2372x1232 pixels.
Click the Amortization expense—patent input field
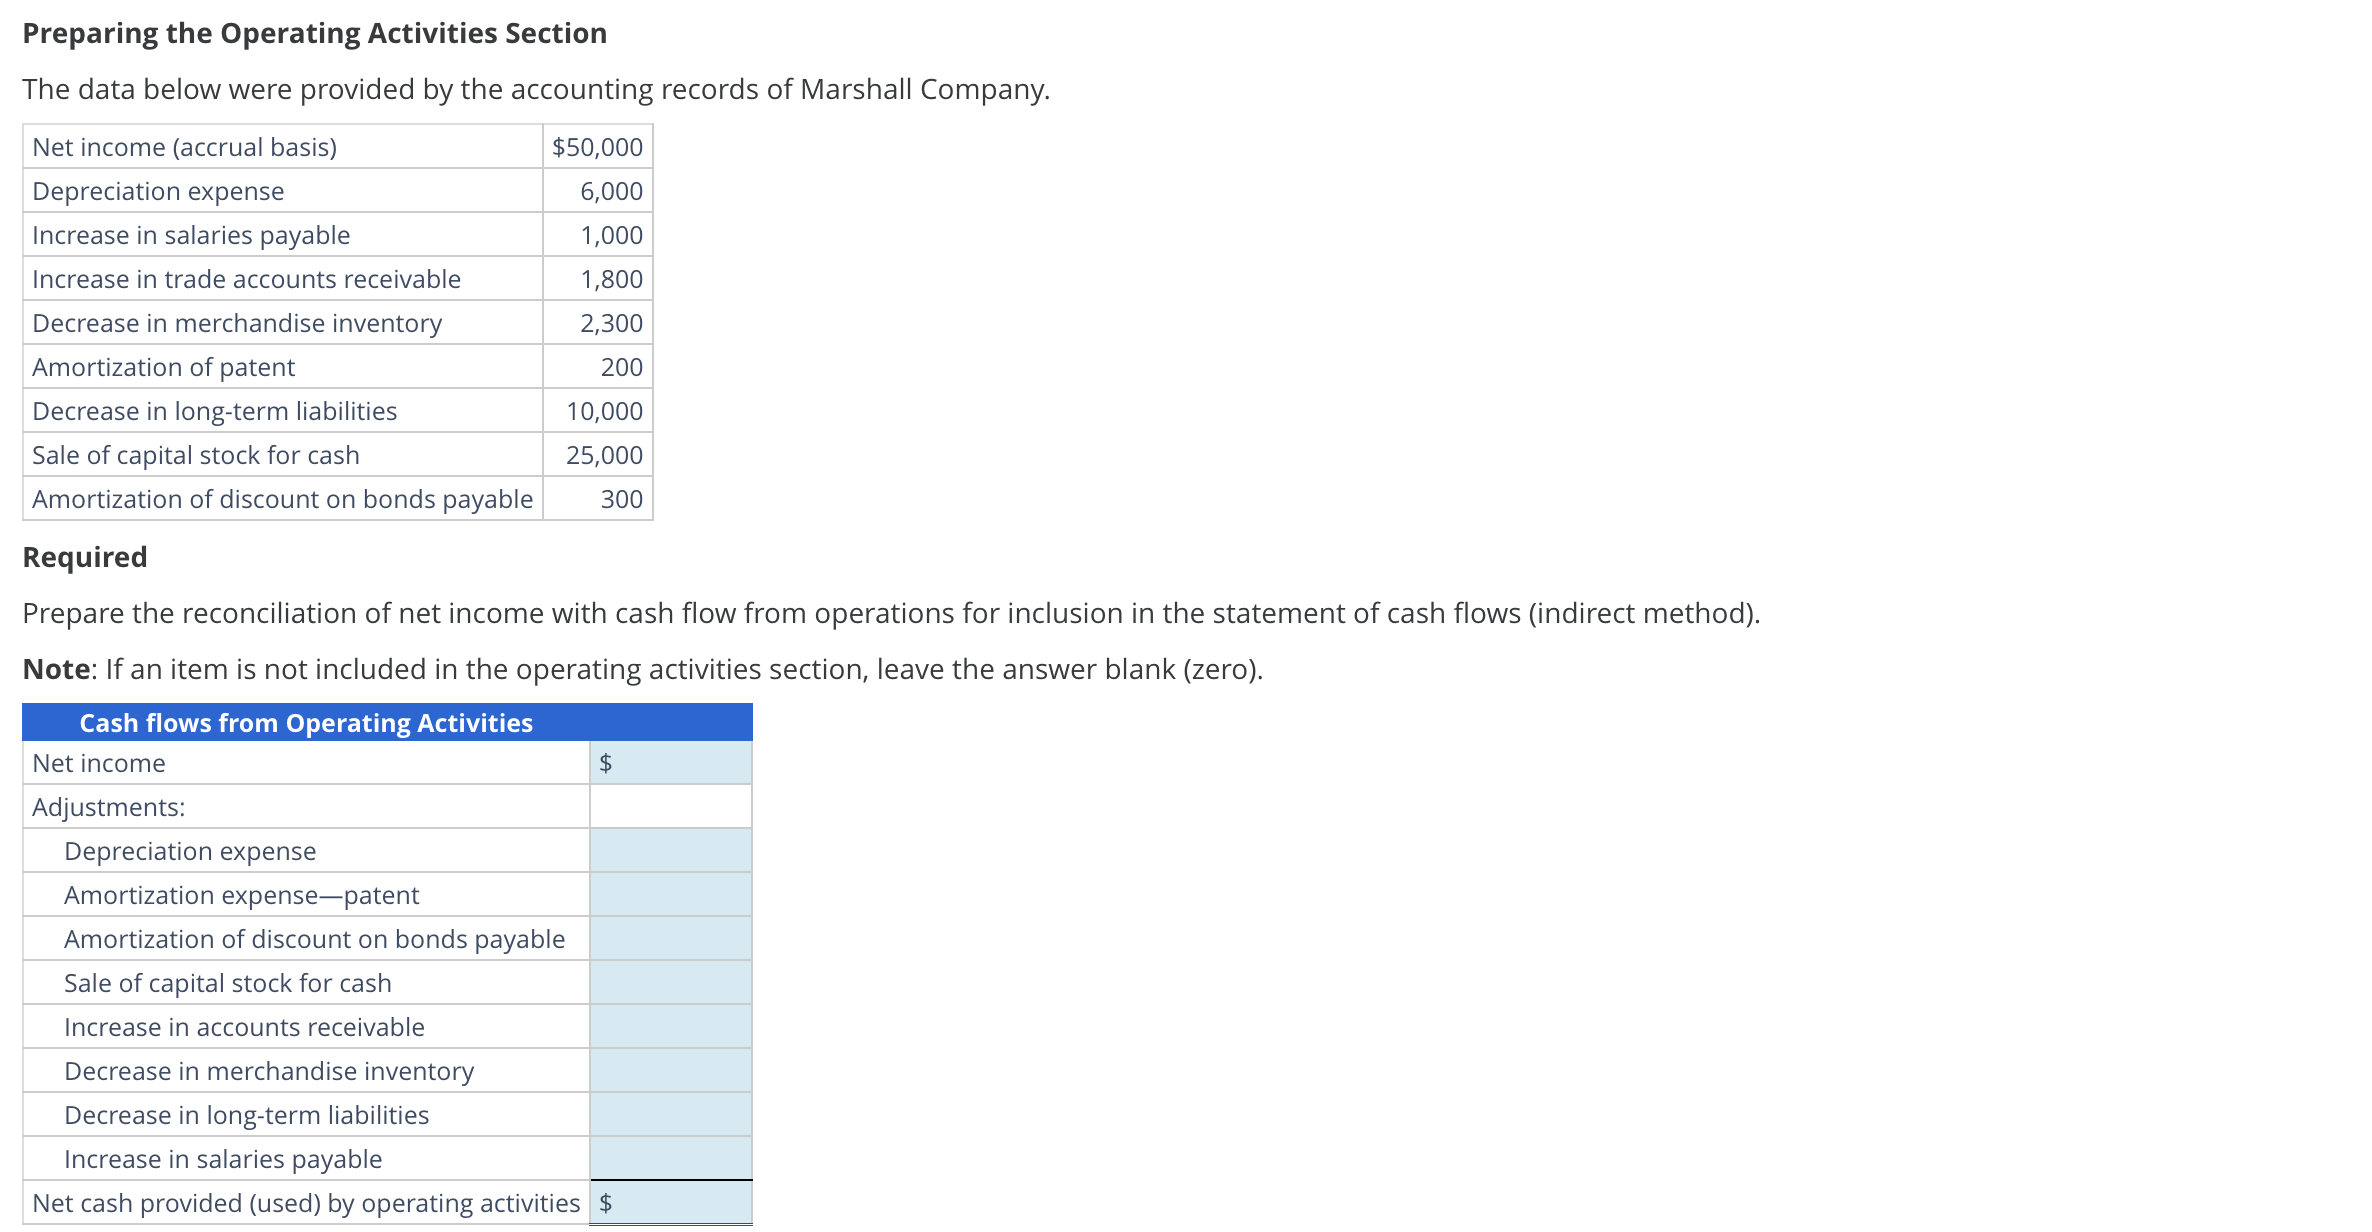[x=670, y=894]
